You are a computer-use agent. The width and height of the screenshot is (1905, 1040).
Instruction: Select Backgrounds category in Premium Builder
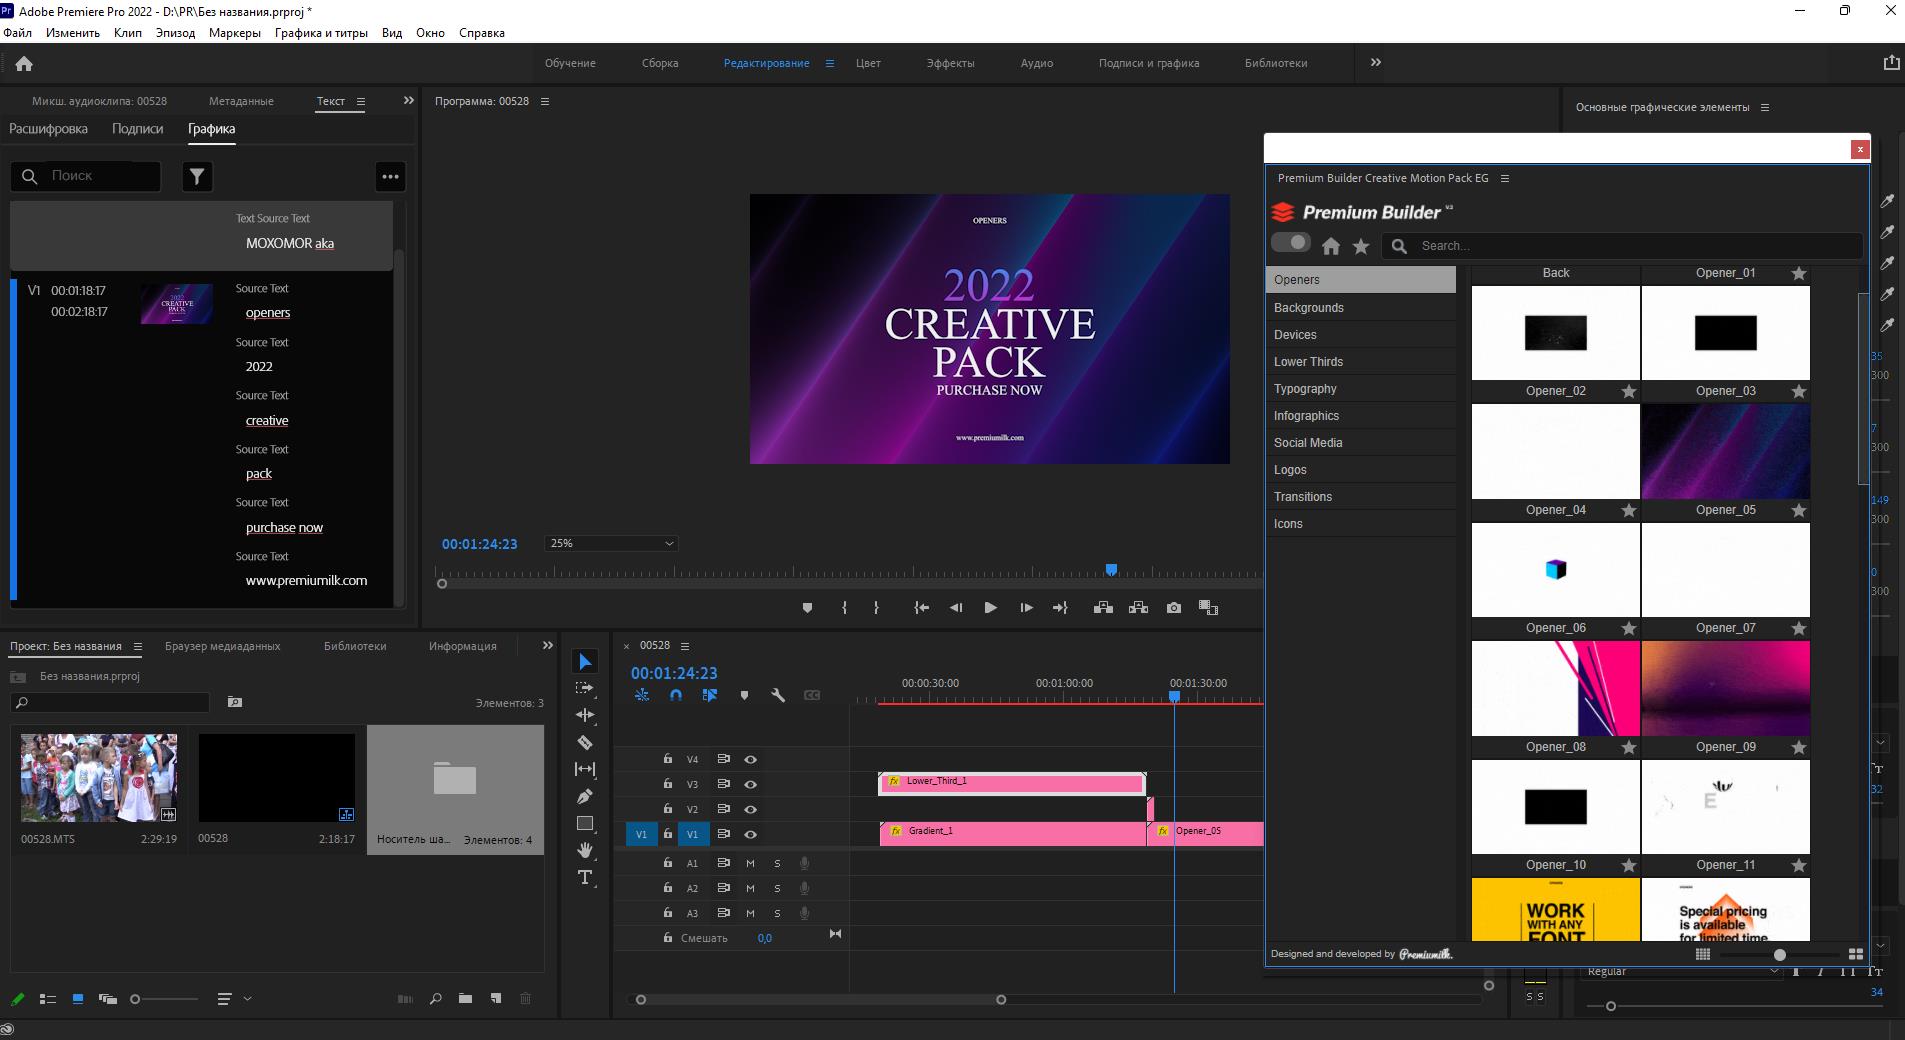[x=1360, y=308]
